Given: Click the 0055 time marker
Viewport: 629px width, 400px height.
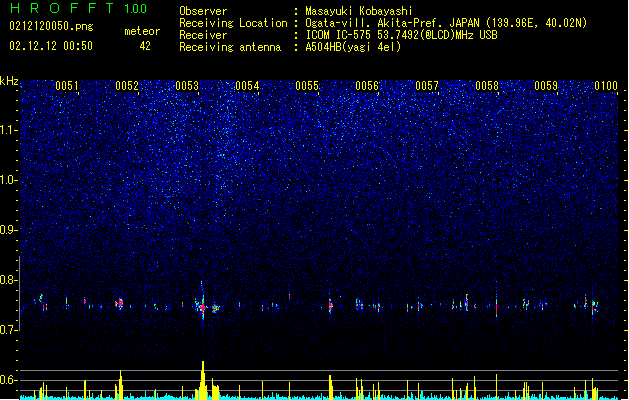Looking at the screenshot, I should tap(307, 86).
